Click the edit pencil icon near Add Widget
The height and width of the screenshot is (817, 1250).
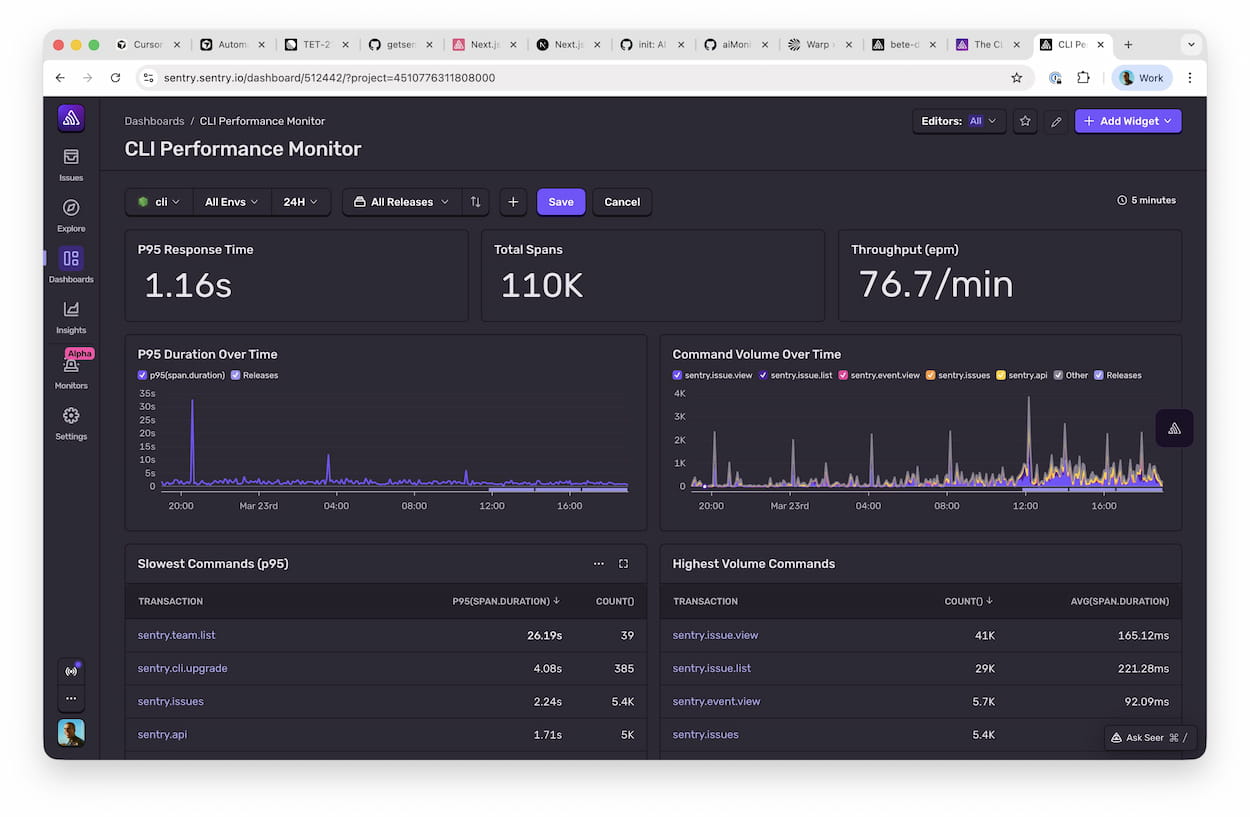point(1056,120)
